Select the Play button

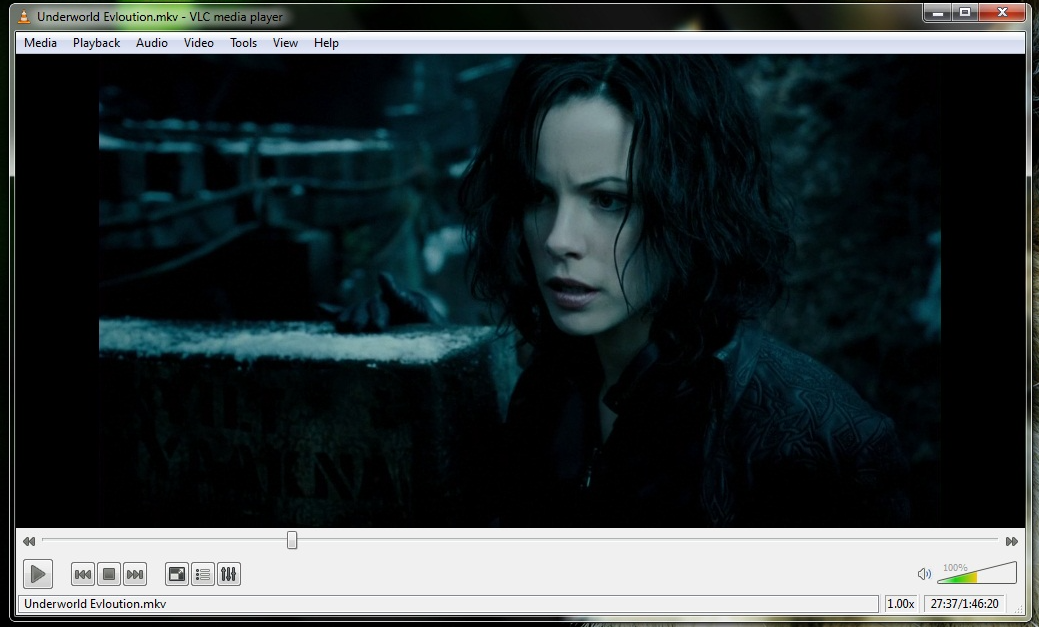37,573
